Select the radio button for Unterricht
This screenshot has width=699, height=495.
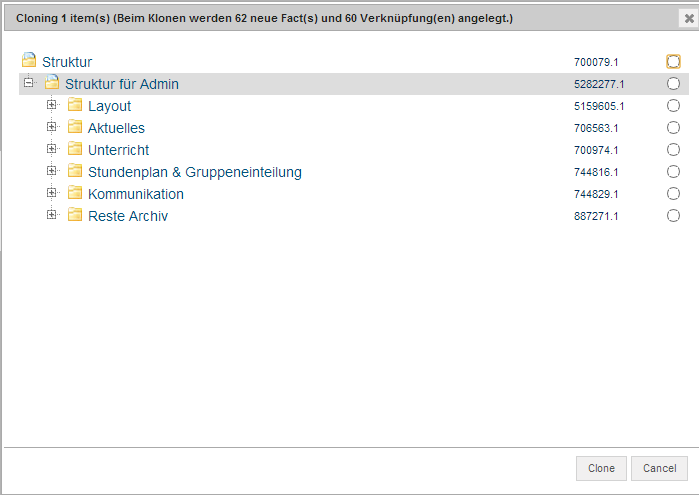[673, 150]
